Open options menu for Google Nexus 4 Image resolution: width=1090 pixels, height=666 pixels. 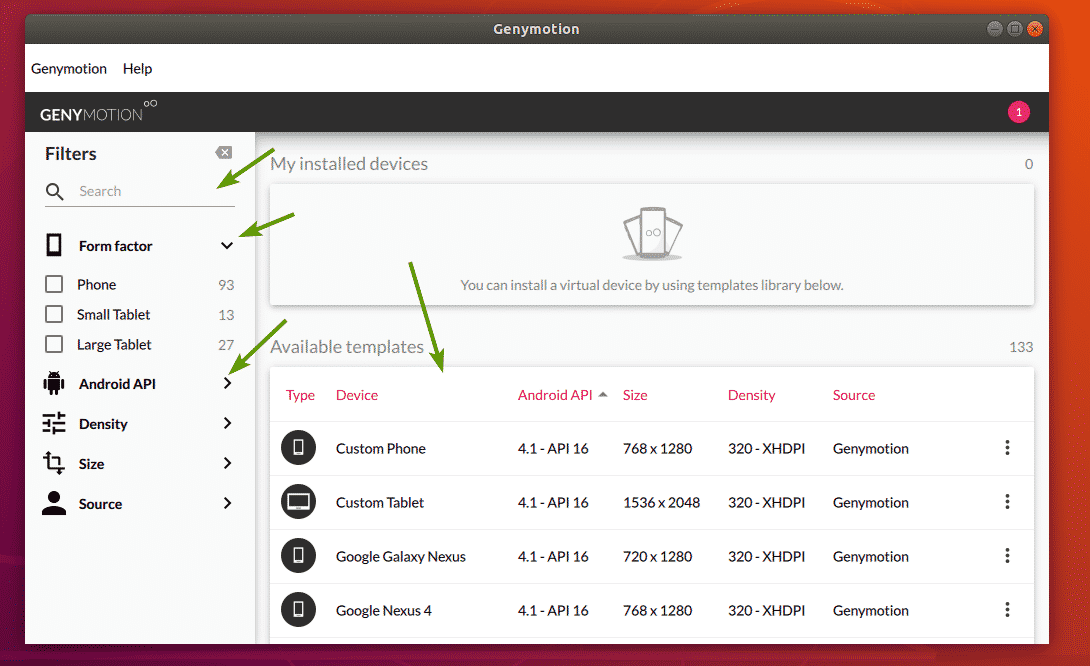pyautogui.click(x=1007, y=610)
